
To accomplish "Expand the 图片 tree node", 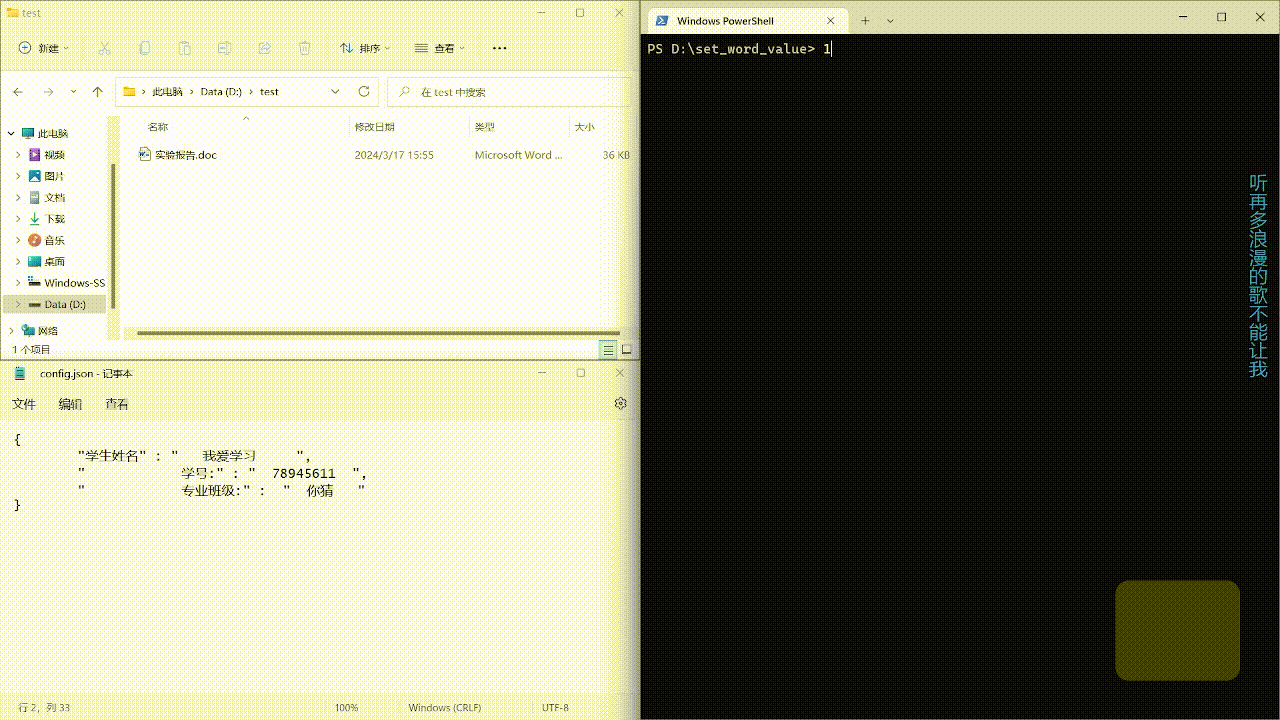I will (x=18, y=176).
